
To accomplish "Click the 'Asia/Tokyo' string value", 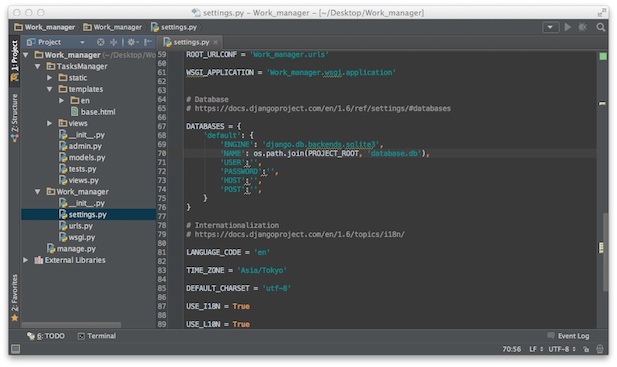I will pos(262,271).
